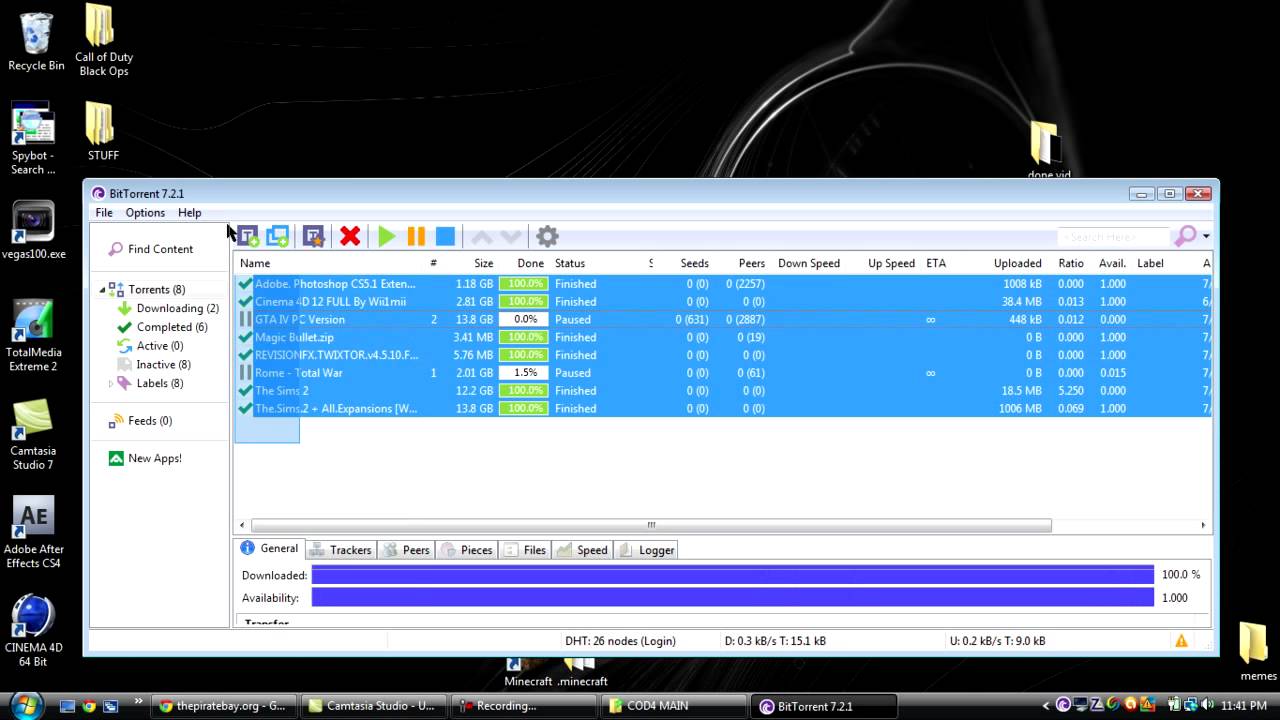Screen dimensions: 1280x720
Task: Move torrent up in queue
Action: click(x=482, y=237)
